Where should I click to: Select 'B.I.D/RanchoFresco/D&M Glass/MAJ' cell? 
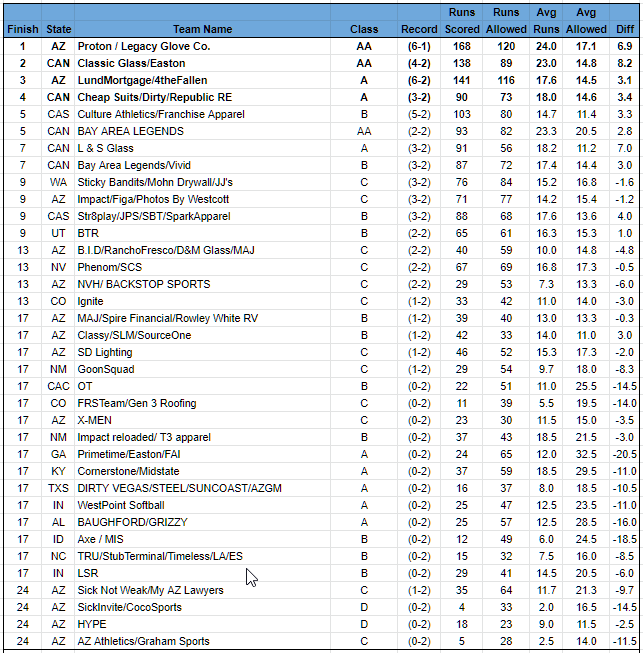click(x=202, y=250)
